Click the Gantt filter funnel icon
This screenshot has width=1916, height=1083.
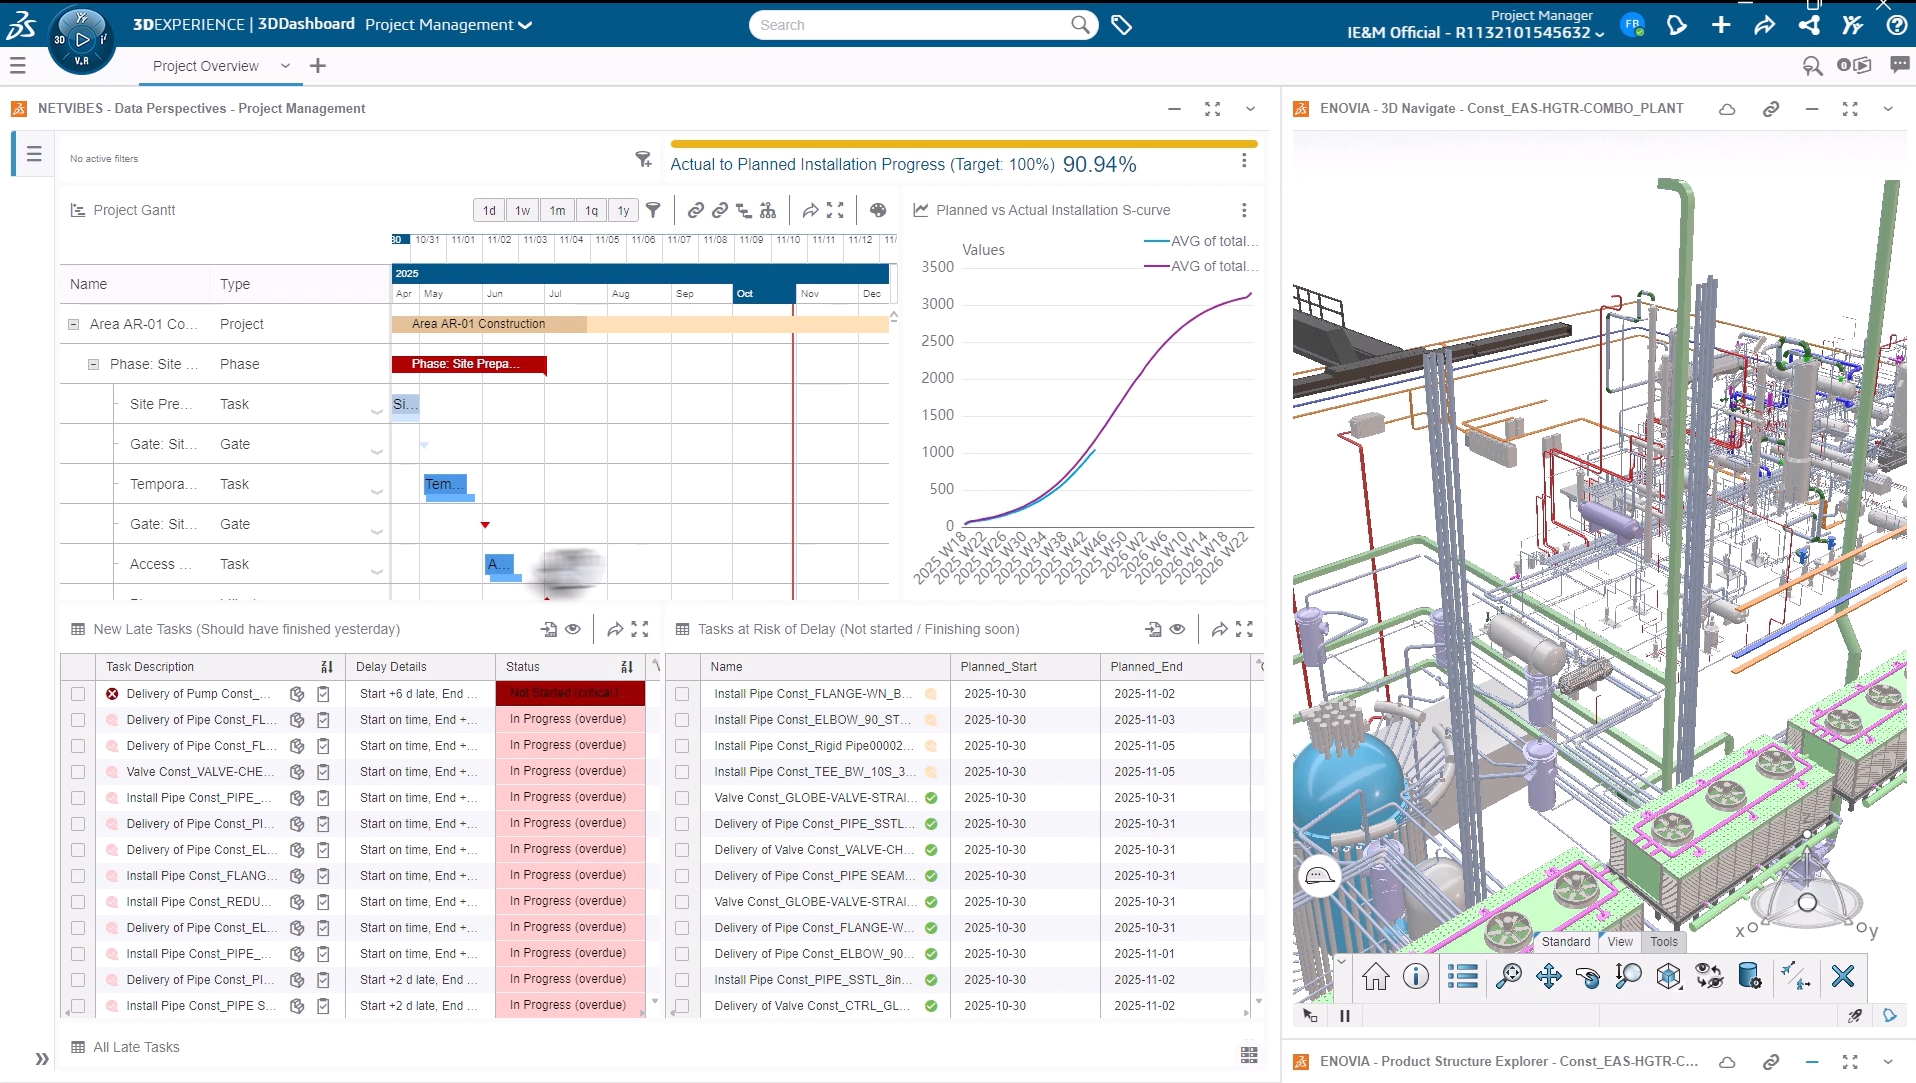click(x=653, y=210)
